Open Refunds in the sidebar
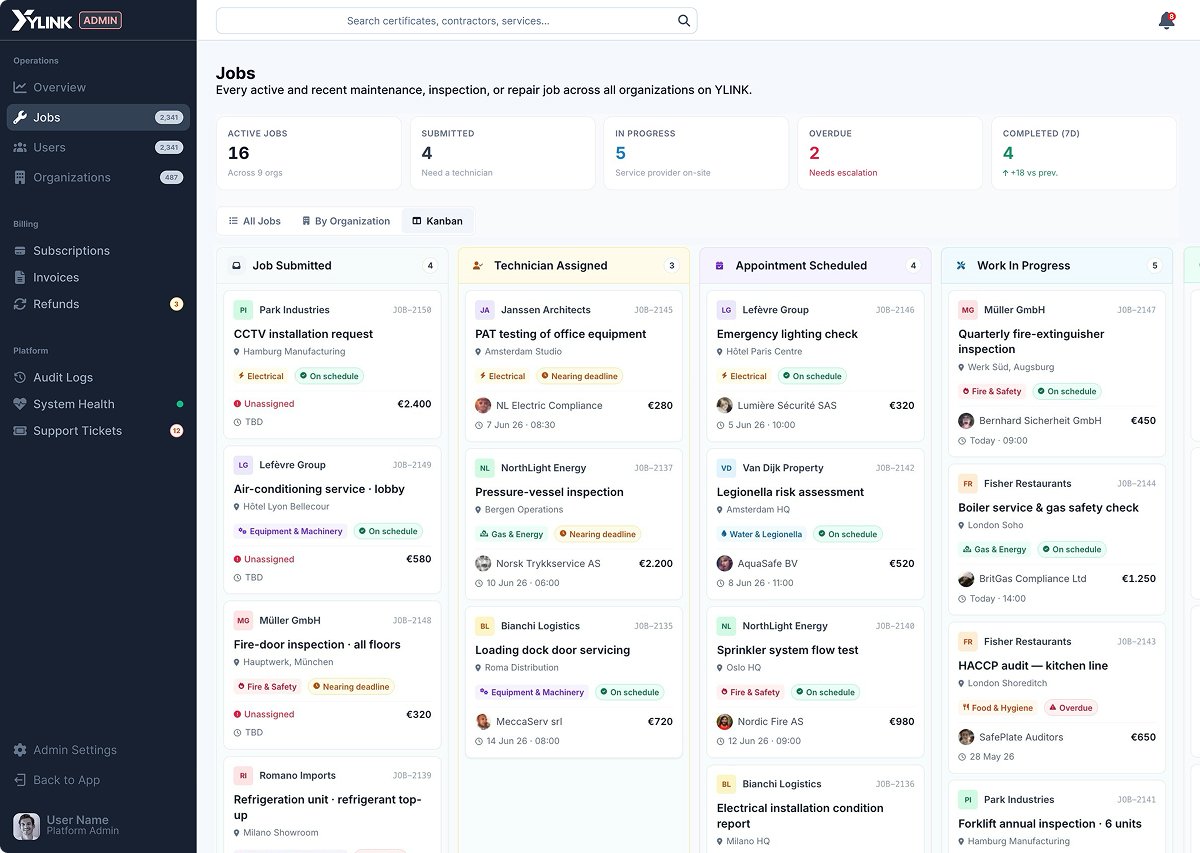The width and height of the screenshot is (1200, 853). (98, 304)
